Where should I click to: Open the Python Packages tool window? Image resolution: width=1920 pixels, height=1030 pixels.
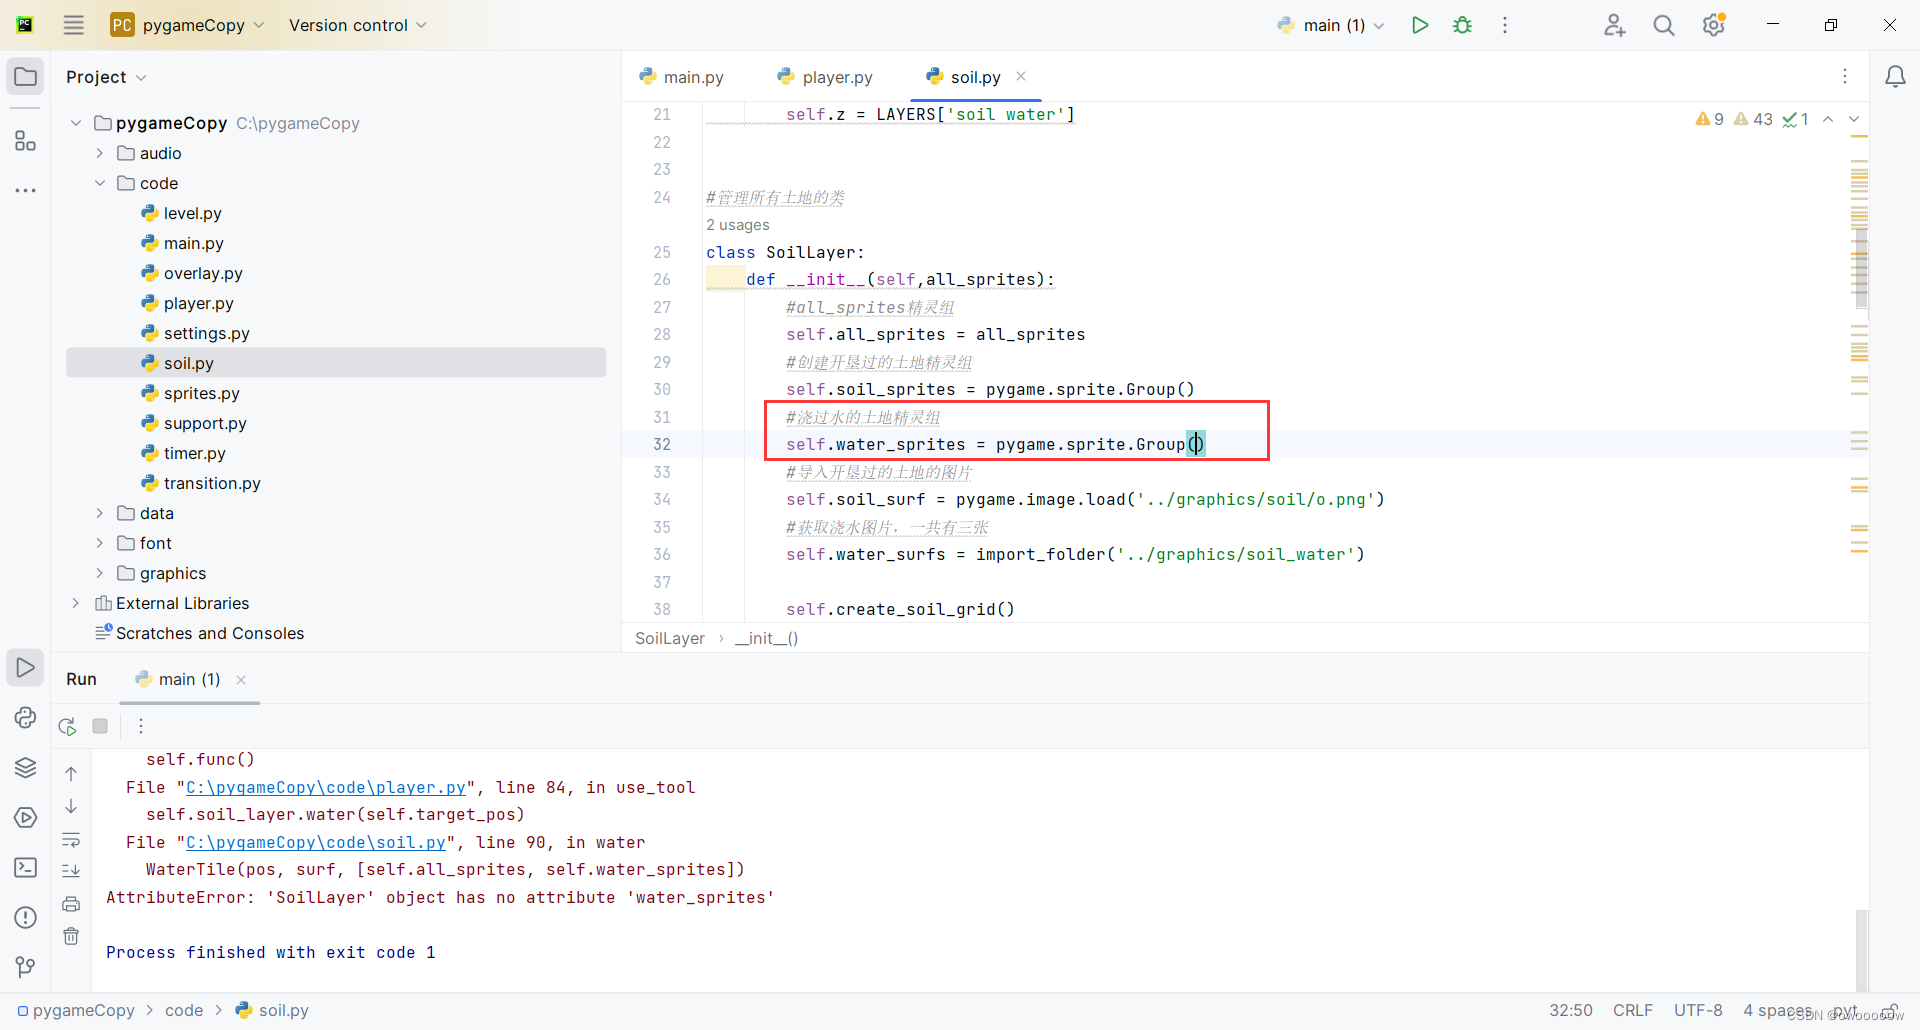pos(25,767)
